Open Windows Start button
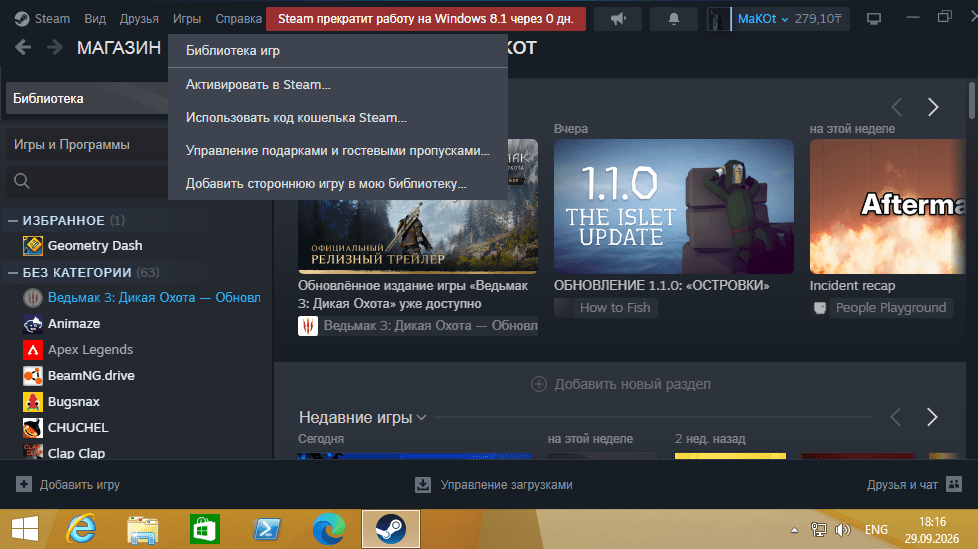Screen dimensions: 978x549 25,529
